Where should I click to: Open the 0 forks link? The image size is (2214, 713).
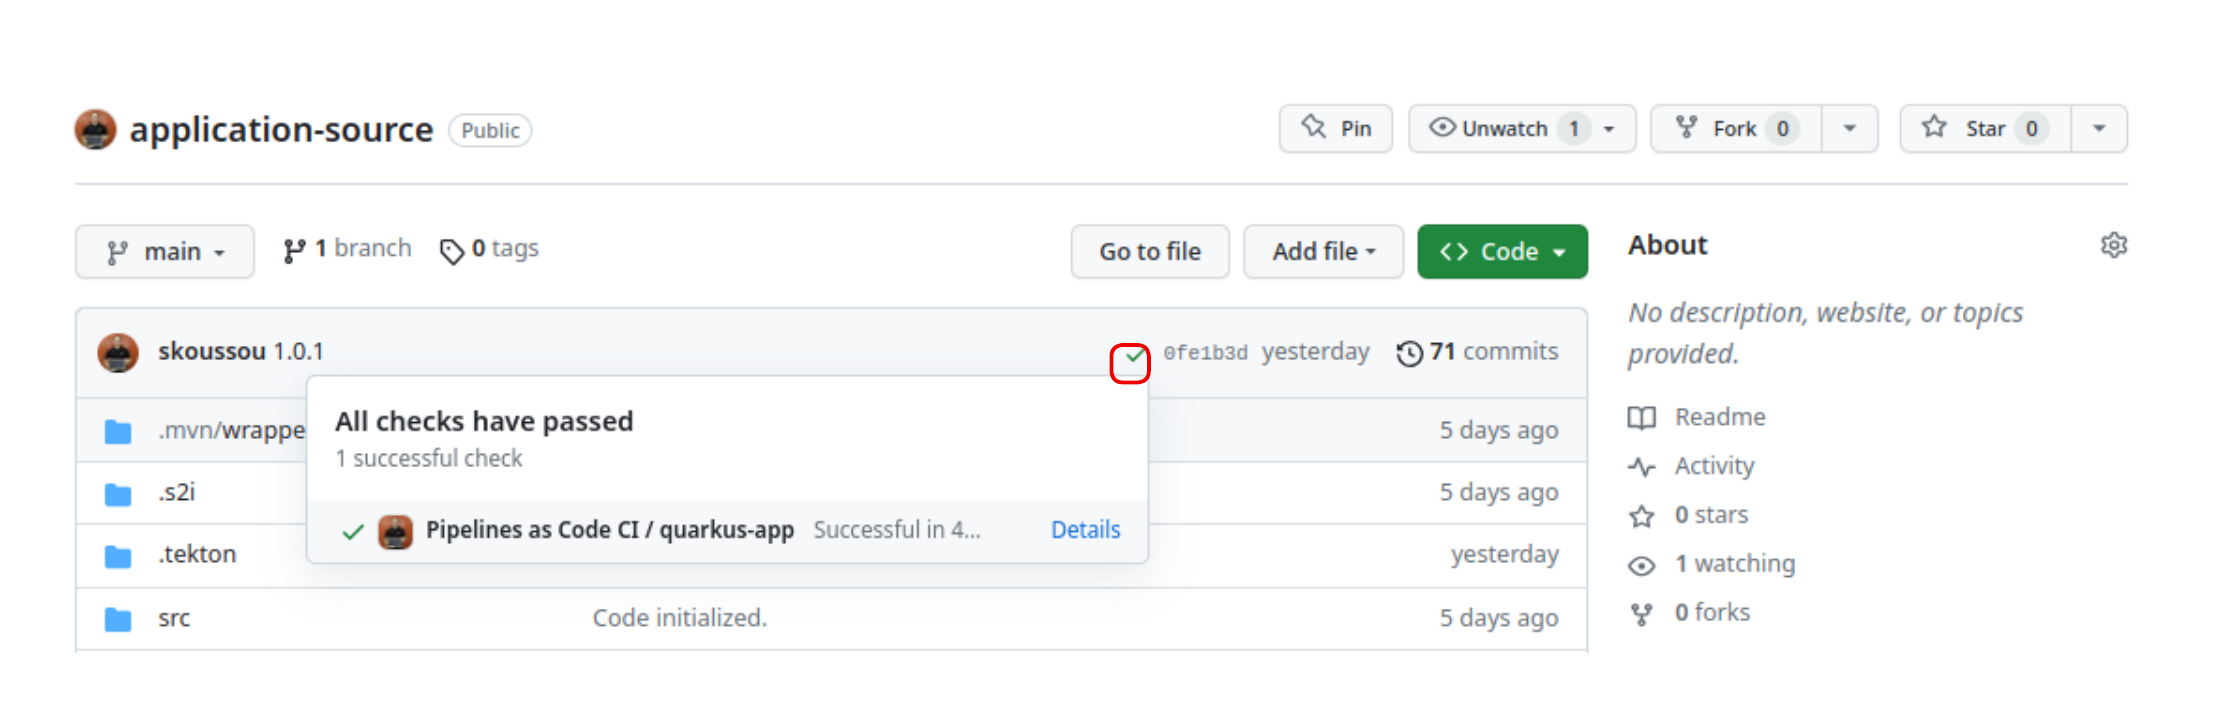pos(1712,612)
